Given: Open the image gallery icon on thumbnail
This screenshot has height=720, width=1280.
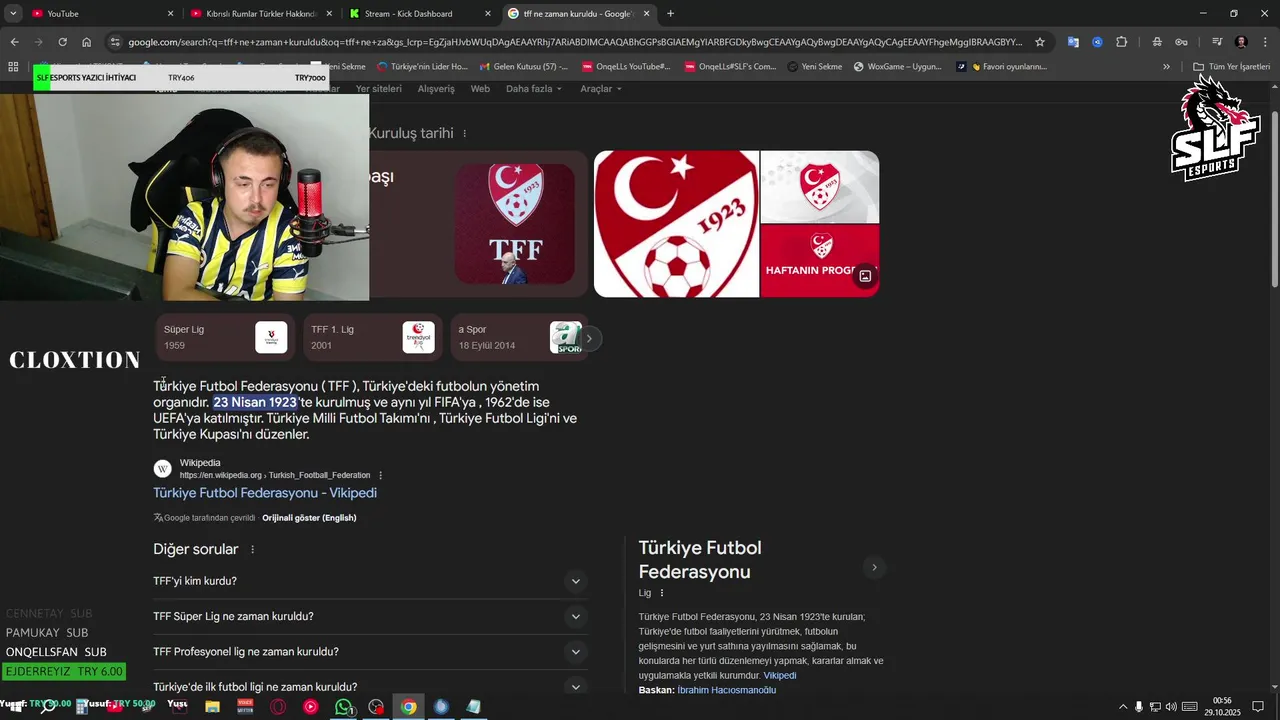Looking at the screenshot, I should click(x=865, y=276).
